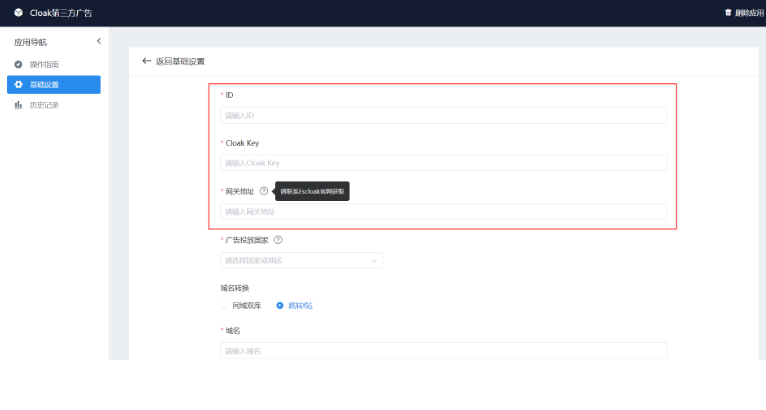Open 操作指南 in the sidebar
The width and height of the screenshot is (766, 410).
[x=44, y=64]
